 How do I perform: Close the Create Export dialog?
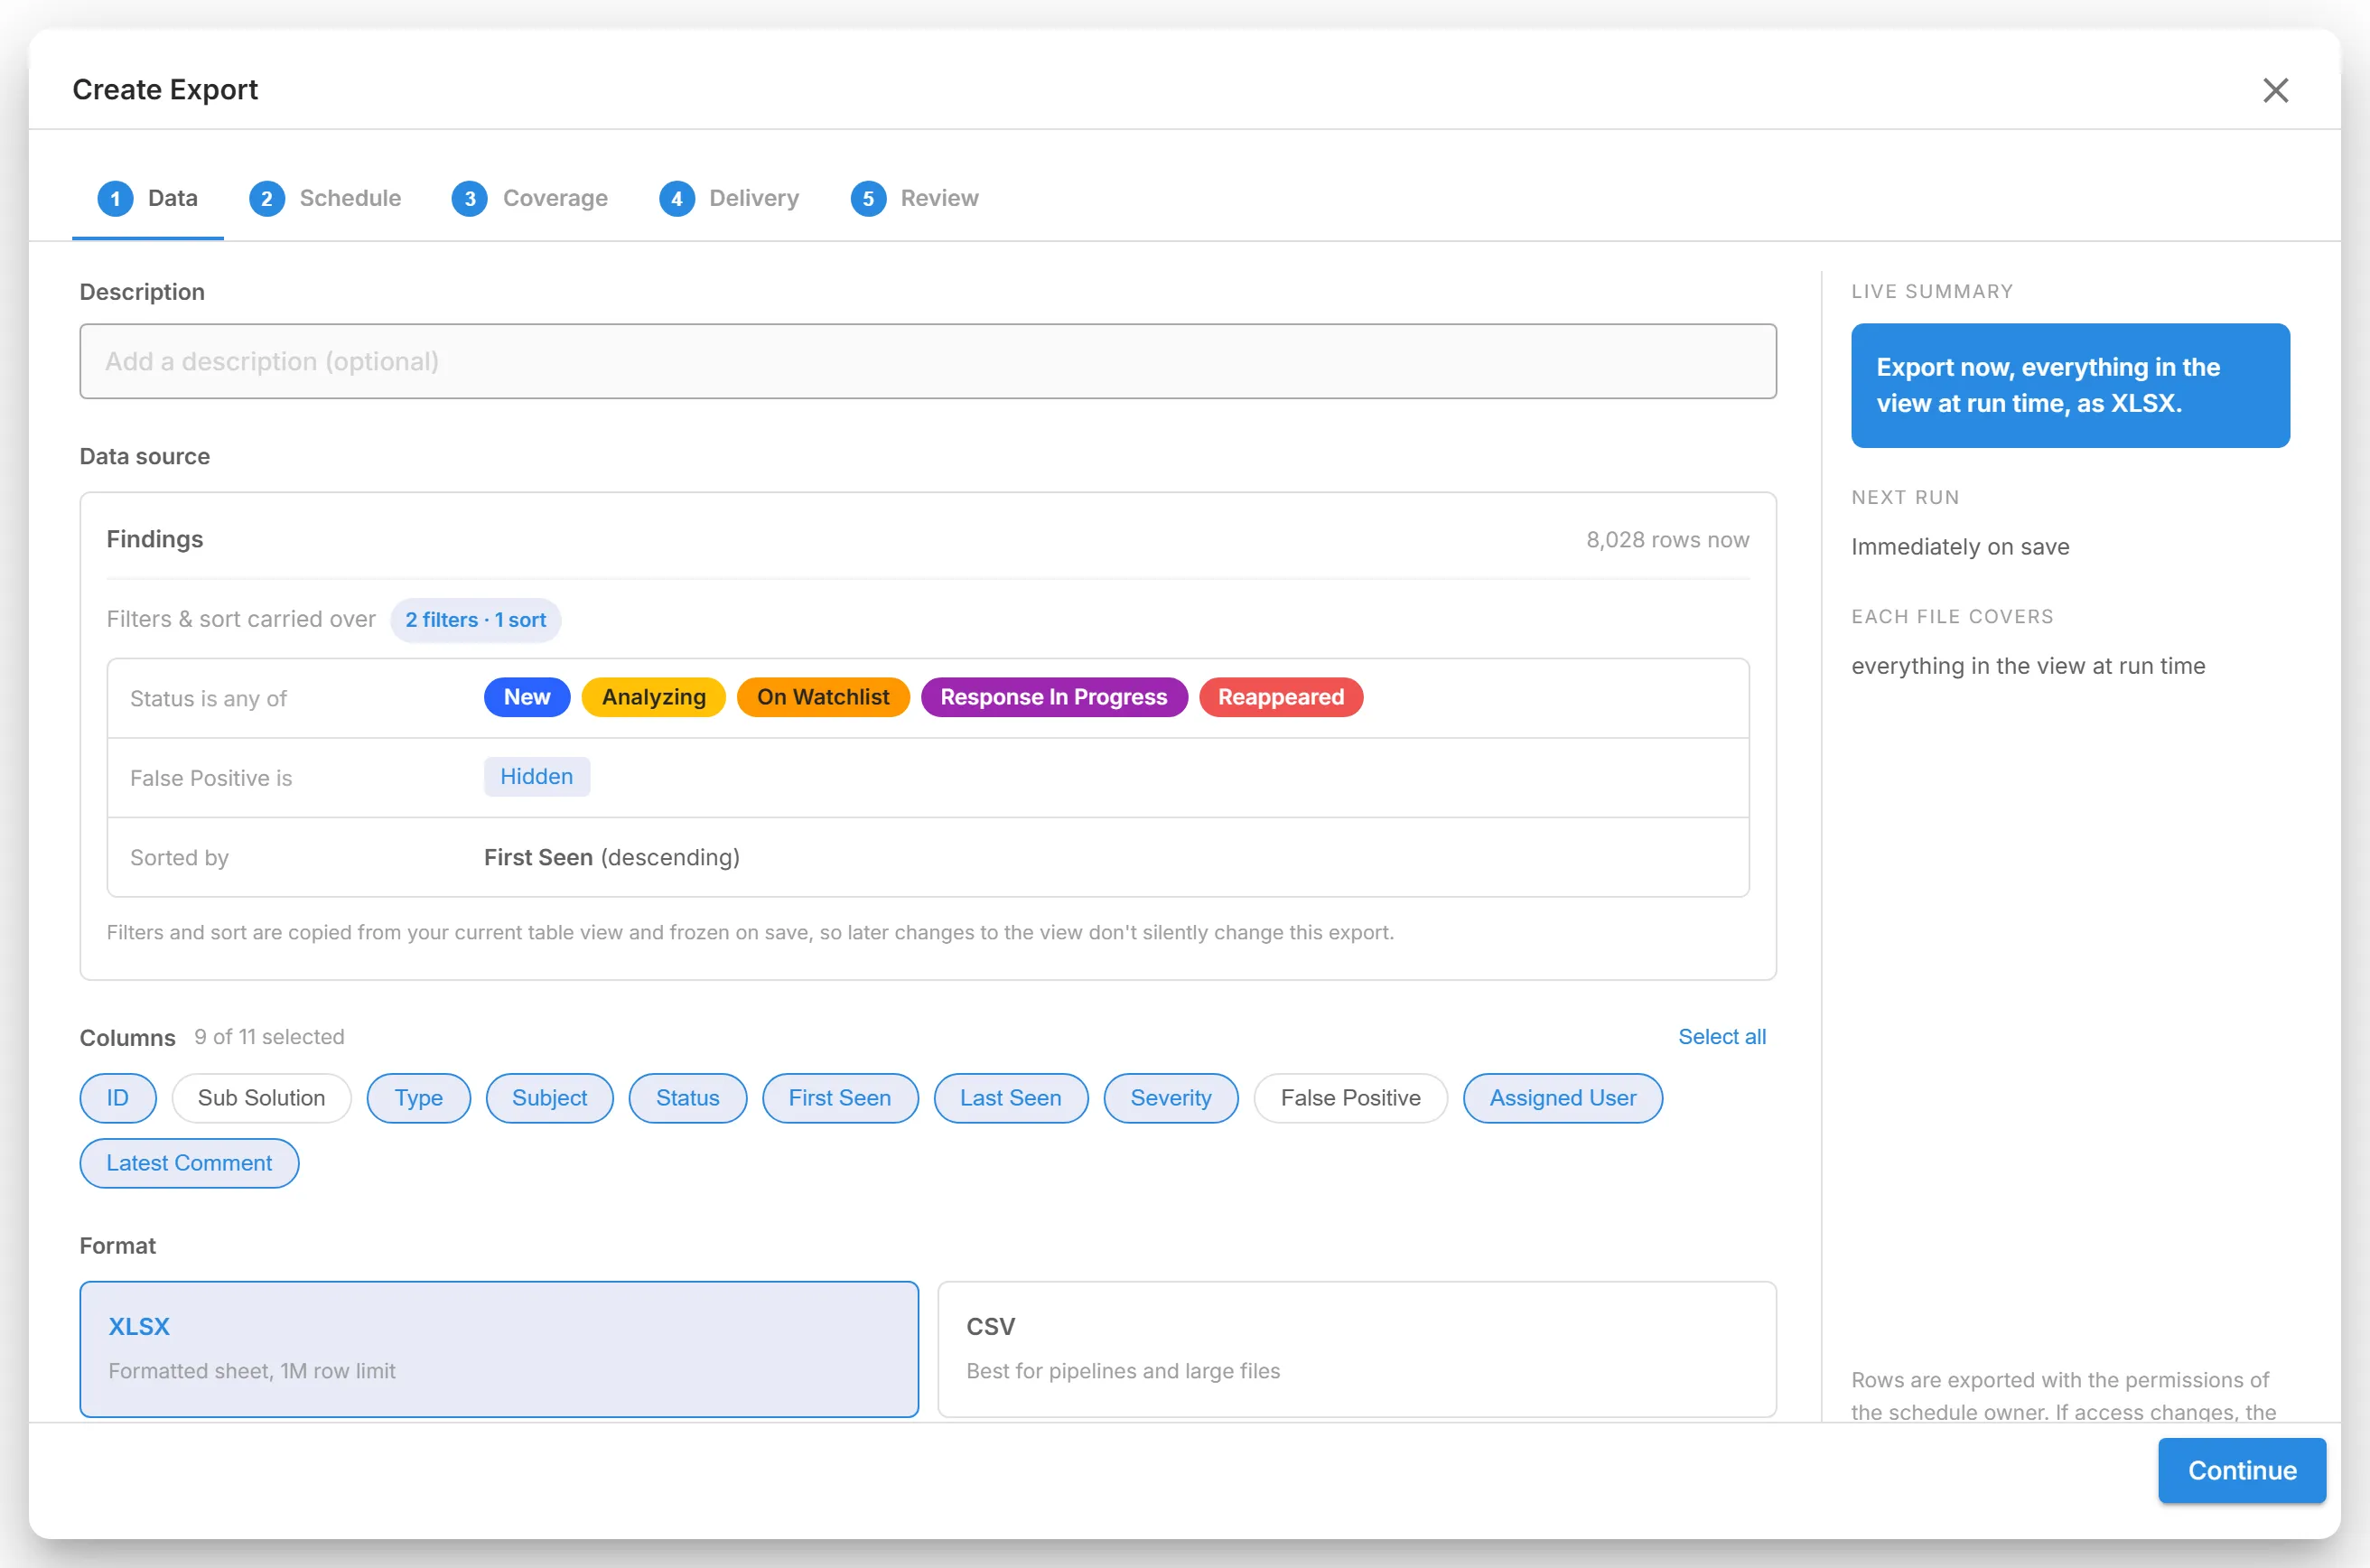click(2275, 90)
